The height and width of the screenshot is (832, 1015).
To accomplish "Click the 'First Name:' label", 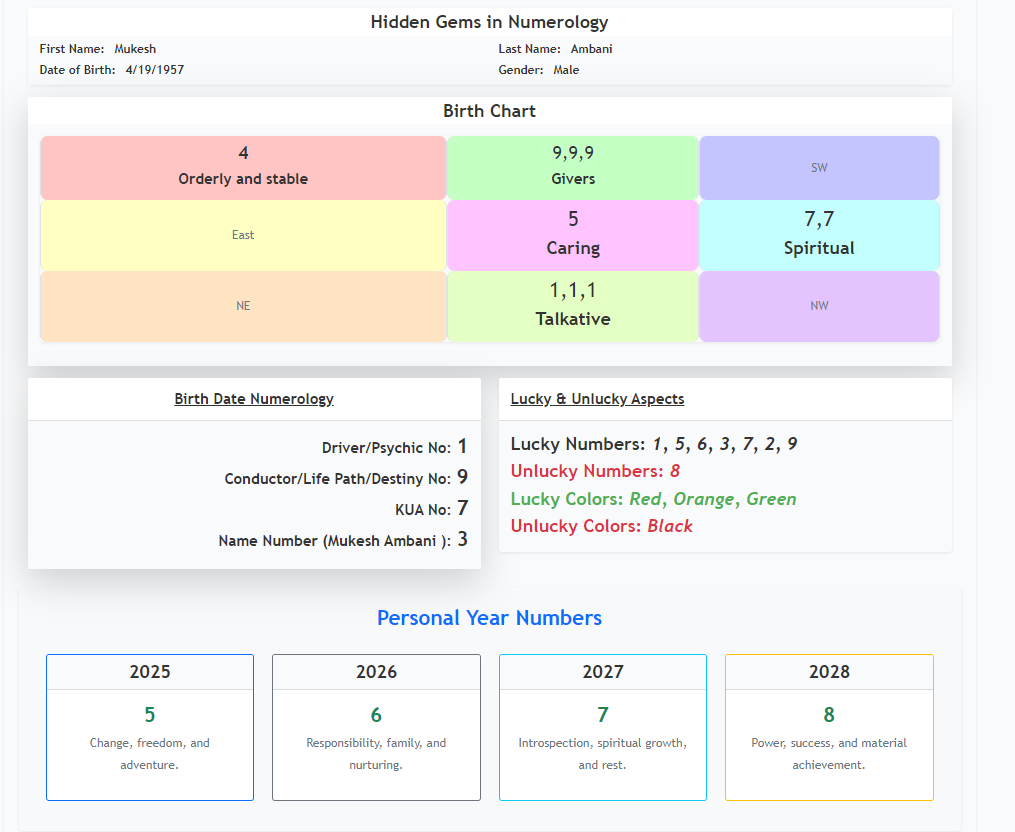I will [72, 49].
